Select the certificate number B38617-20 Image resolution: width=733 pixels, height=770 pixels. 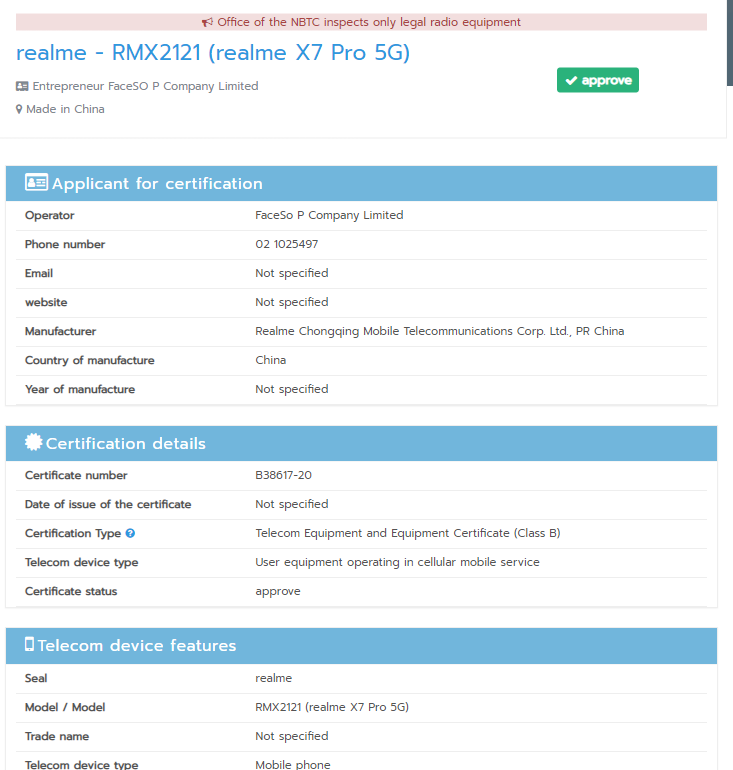point(283,475)
